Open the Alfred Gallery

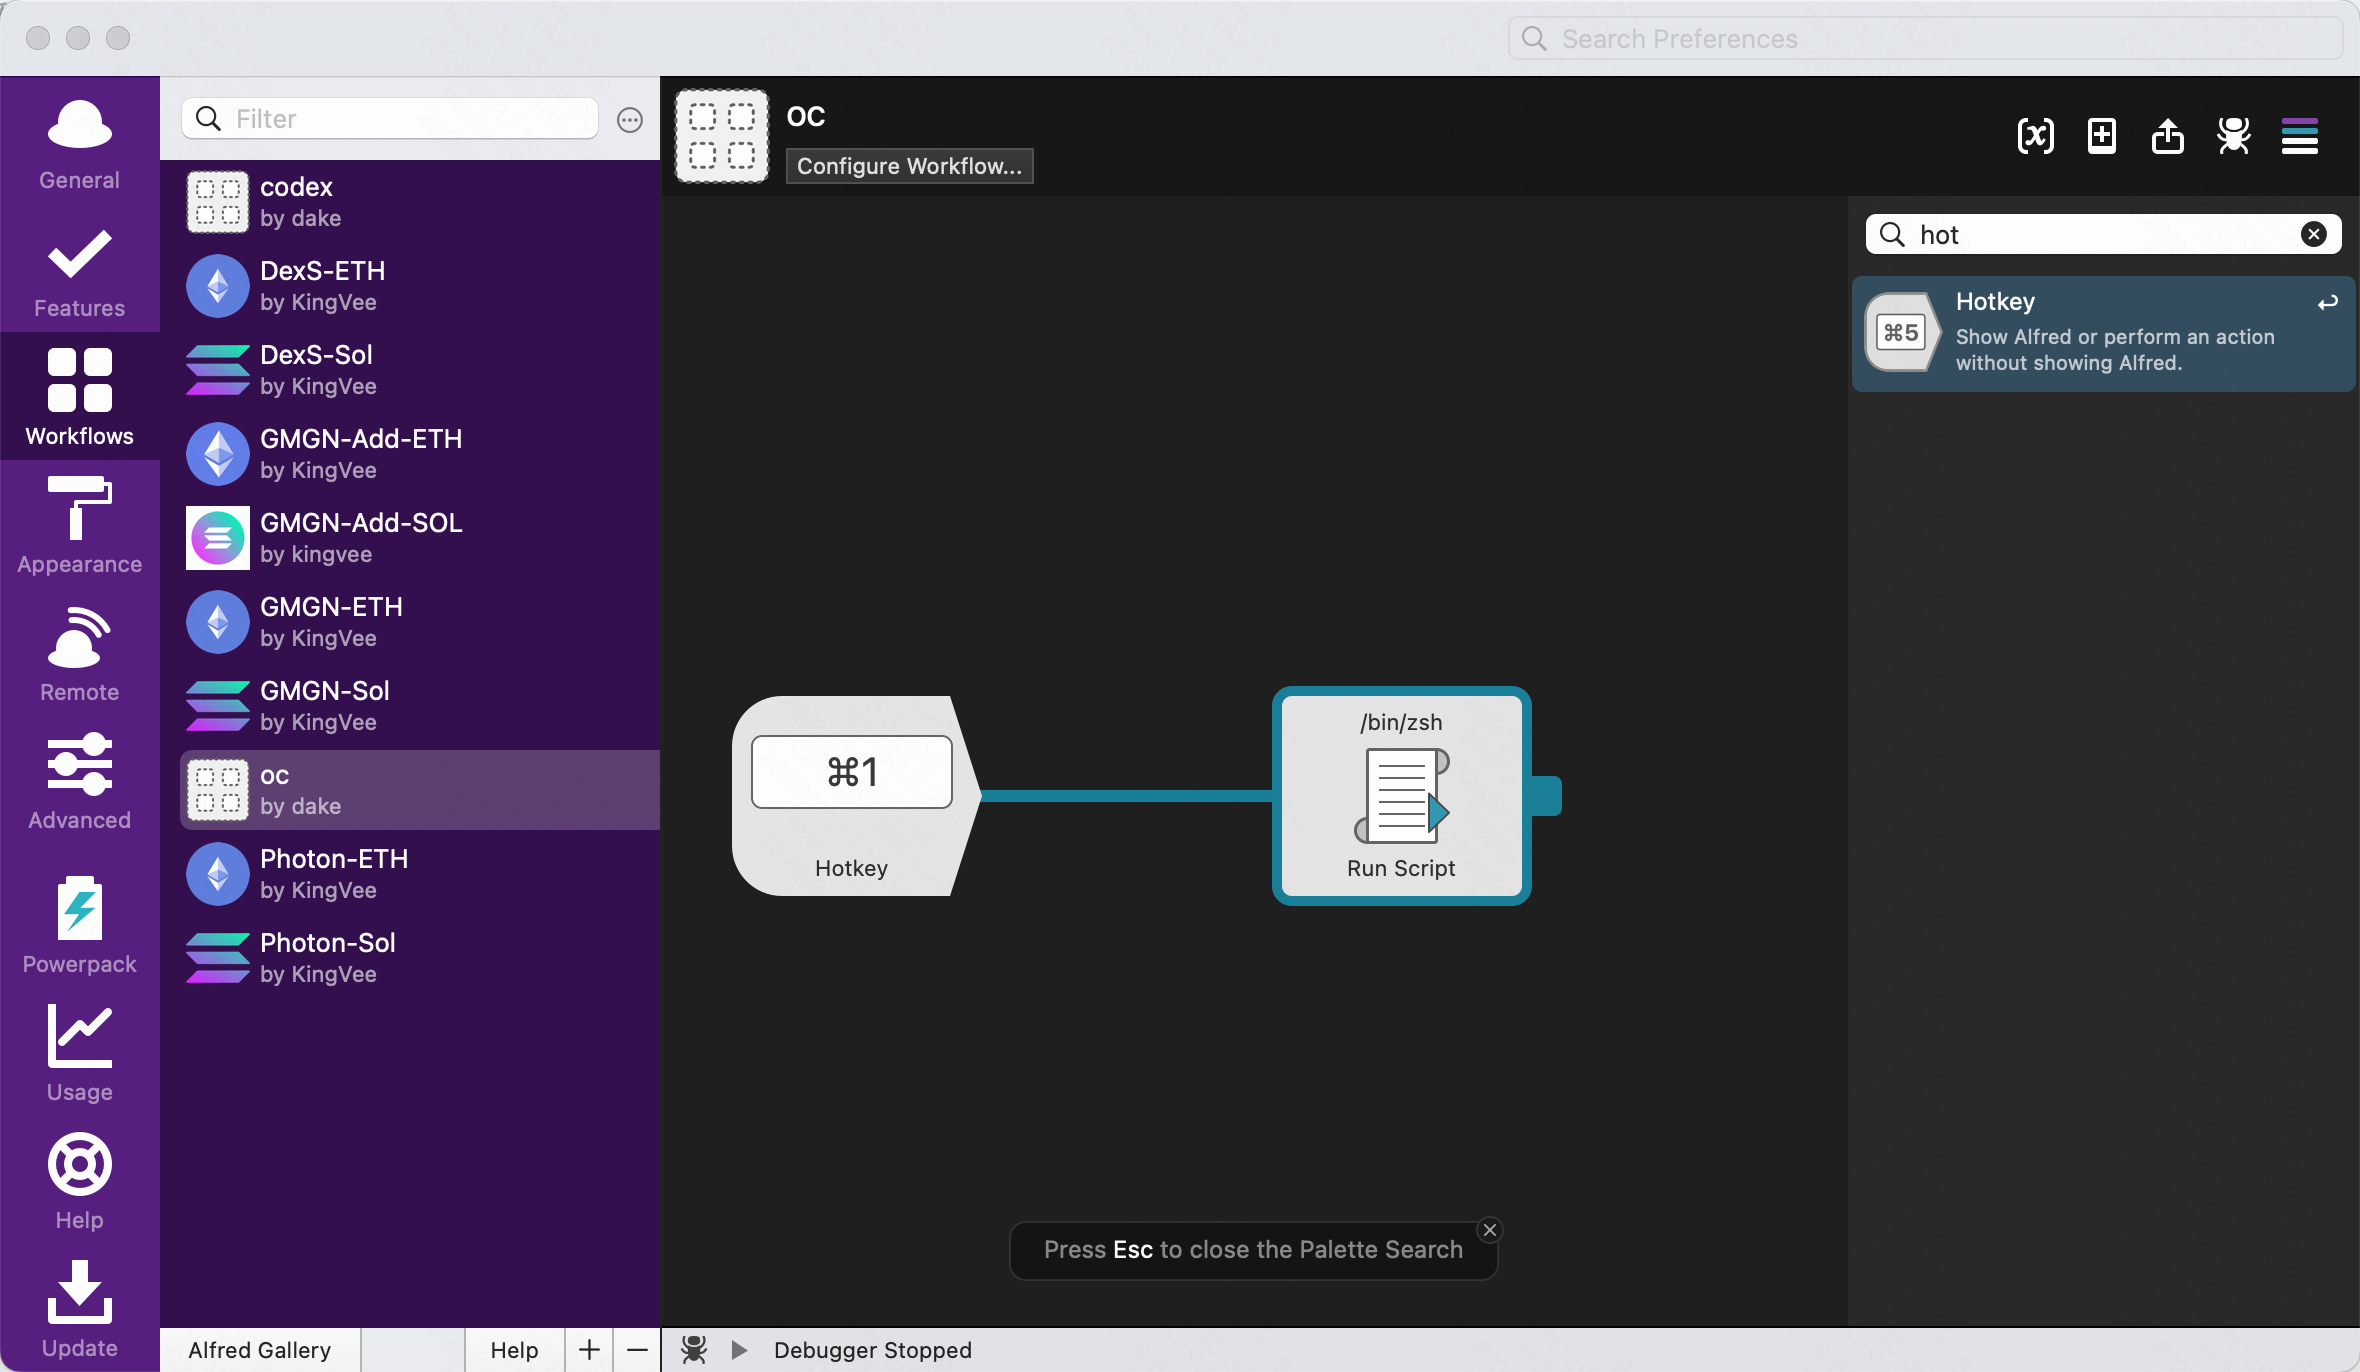pos(259,1350)
